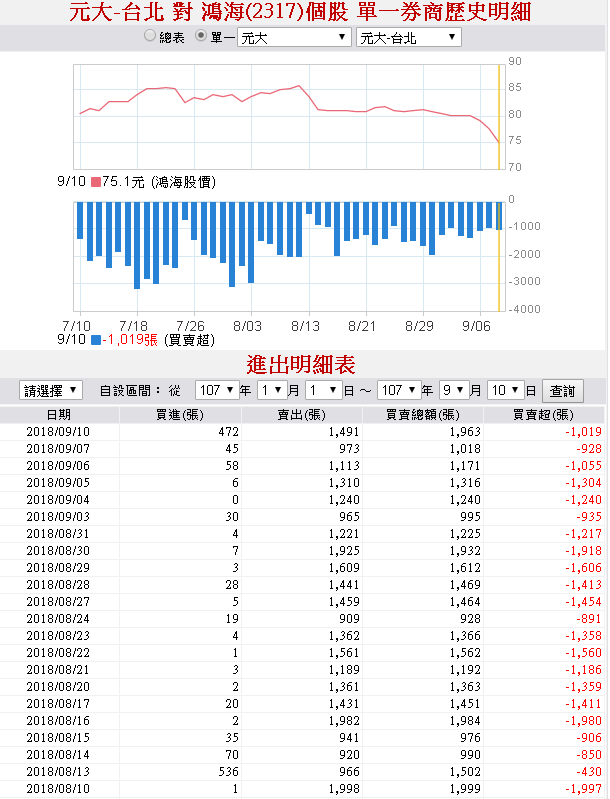Open the 元大-台北 branch dropdown
The image size is (610, 799).
(x=409, y=37)
